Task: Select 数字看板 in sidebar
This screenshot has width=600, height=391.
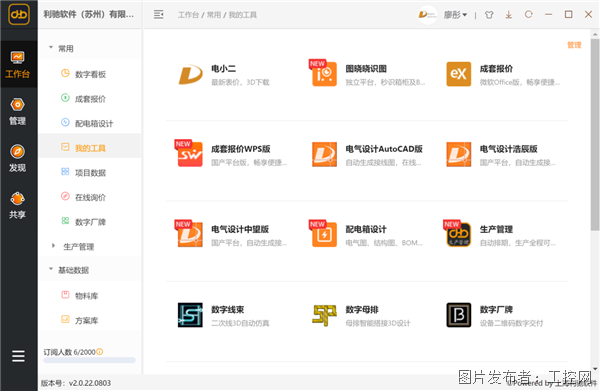Action: (90, 74)
